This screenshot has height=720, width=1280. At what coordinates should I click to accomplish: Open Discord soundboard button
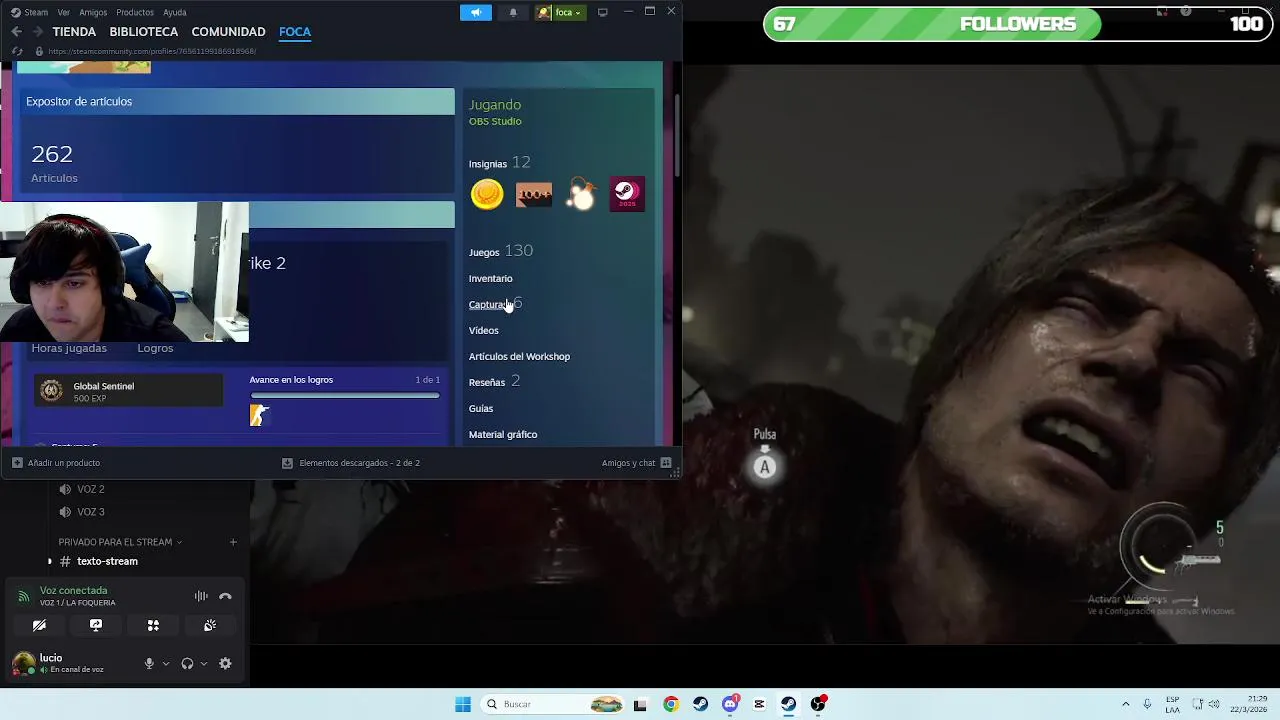click(x=210, y=625)
